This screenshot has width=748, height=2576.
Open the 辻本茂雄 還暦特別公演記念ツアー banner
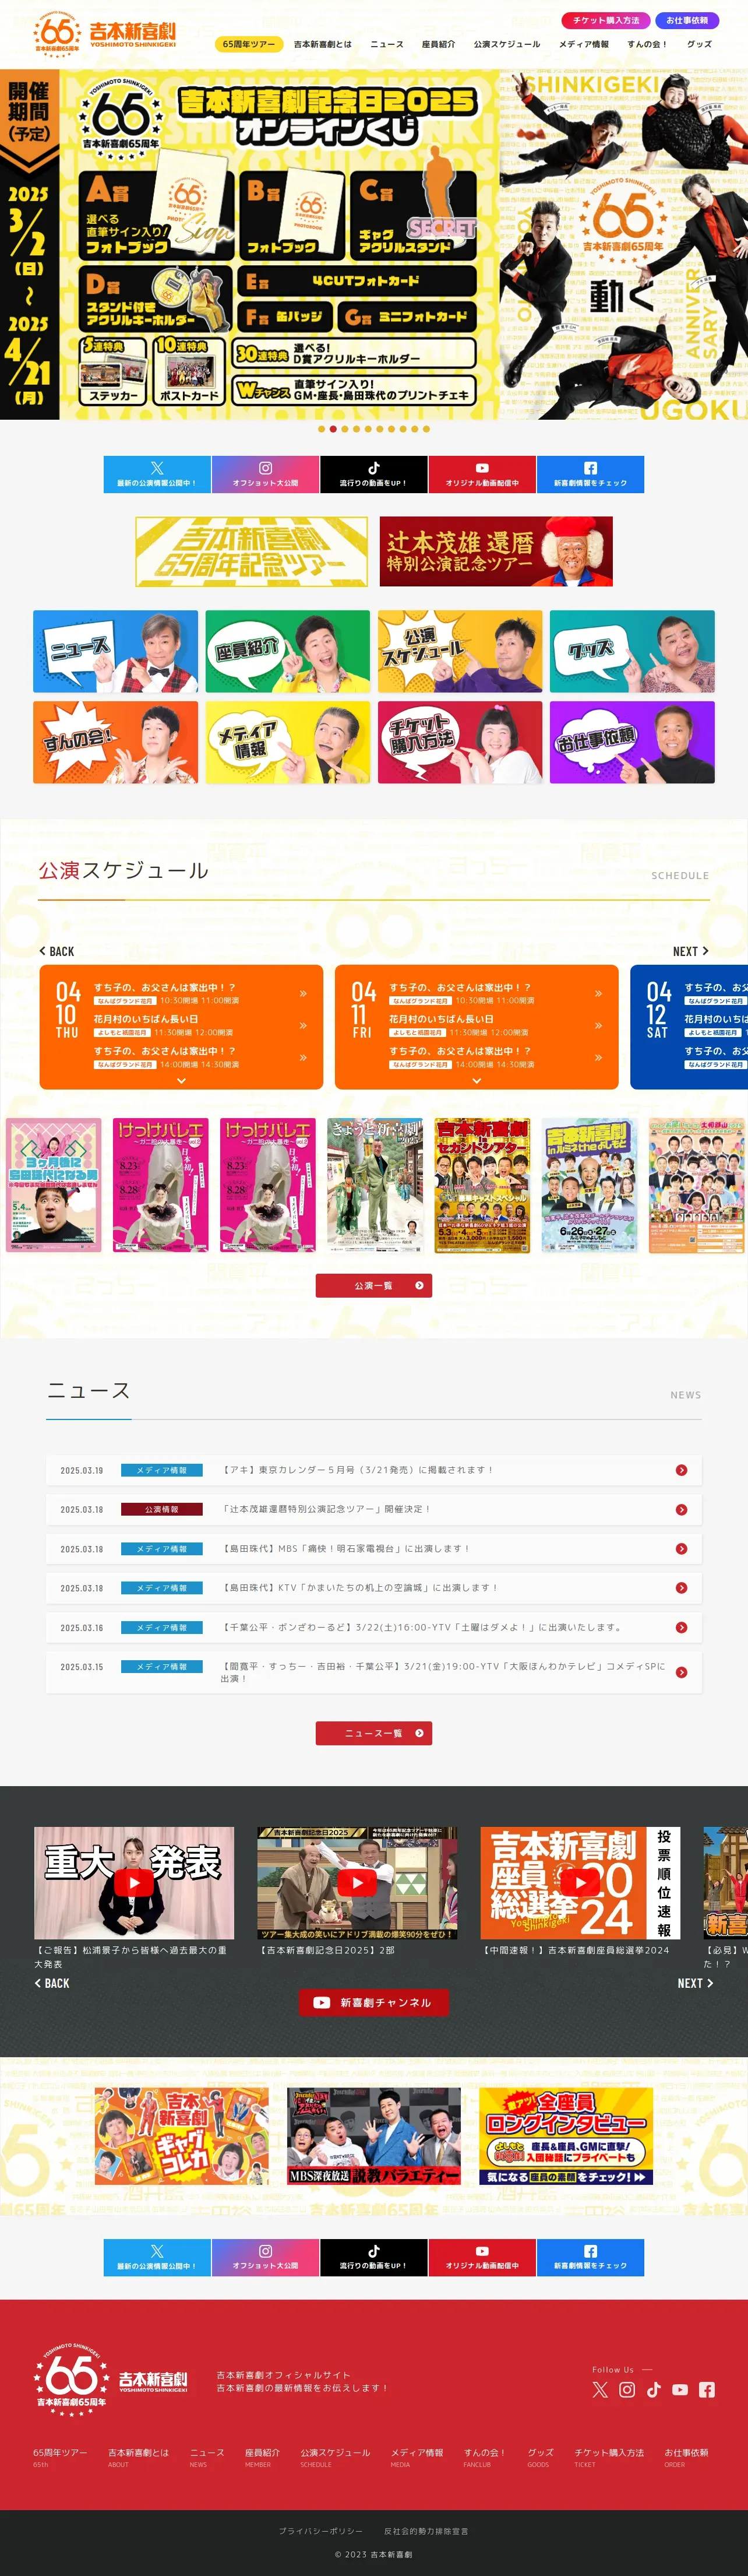pos(496,551)
